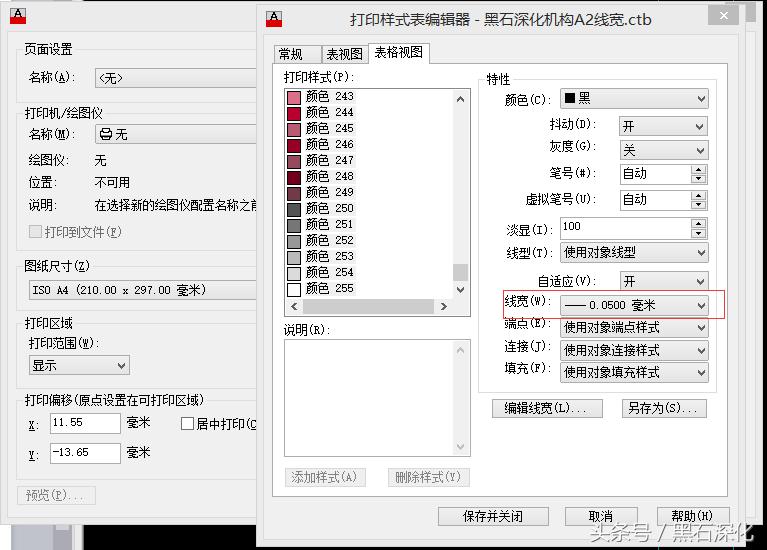The width and height of the screenshot is (767, 550).
Task: Increase the 笔号(#) pen number value
Action: coord(699,169)
